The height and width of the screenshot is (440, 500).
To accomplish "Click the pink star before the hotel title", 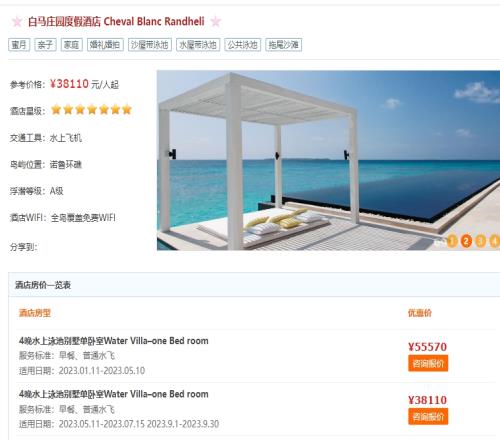I will point(17,22).
